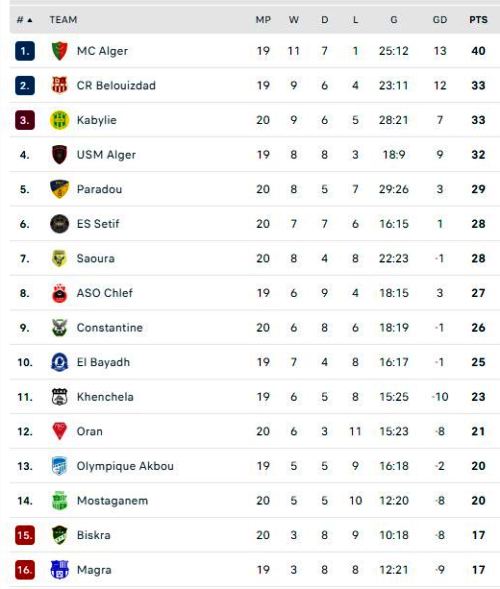Click the Oran red crest
Viewport: 500px width, 589px height.
click(59, 431)
